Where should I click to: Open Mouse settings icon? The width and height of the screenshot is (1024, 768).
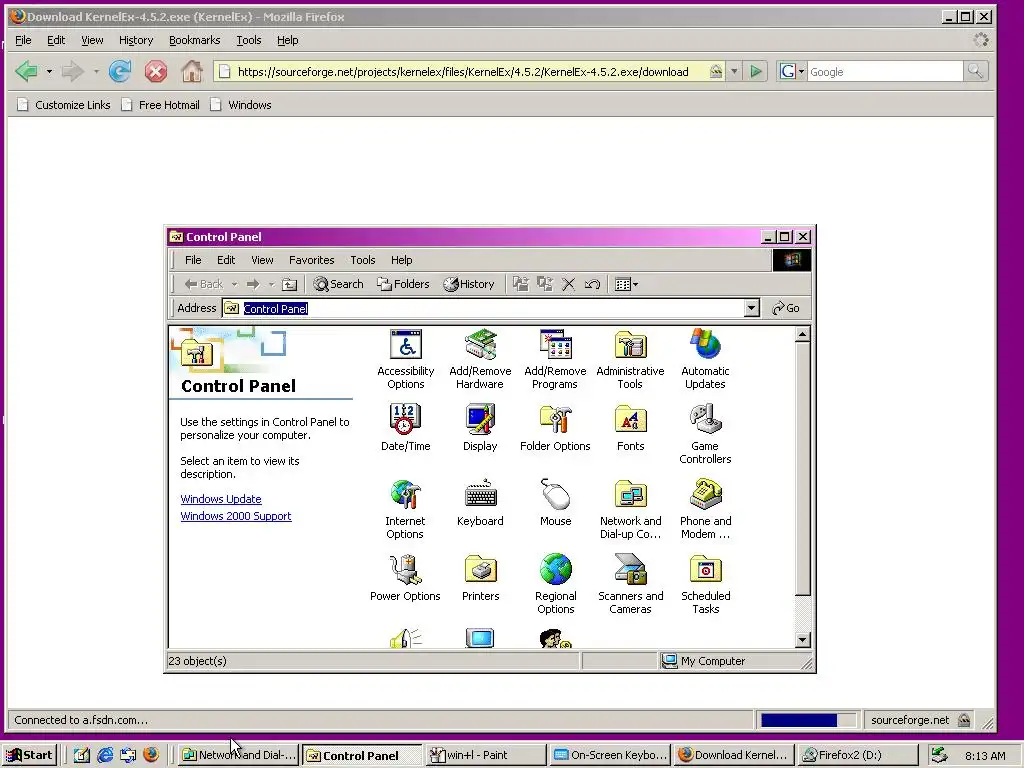pyautogui.click(x=555, y=503)
